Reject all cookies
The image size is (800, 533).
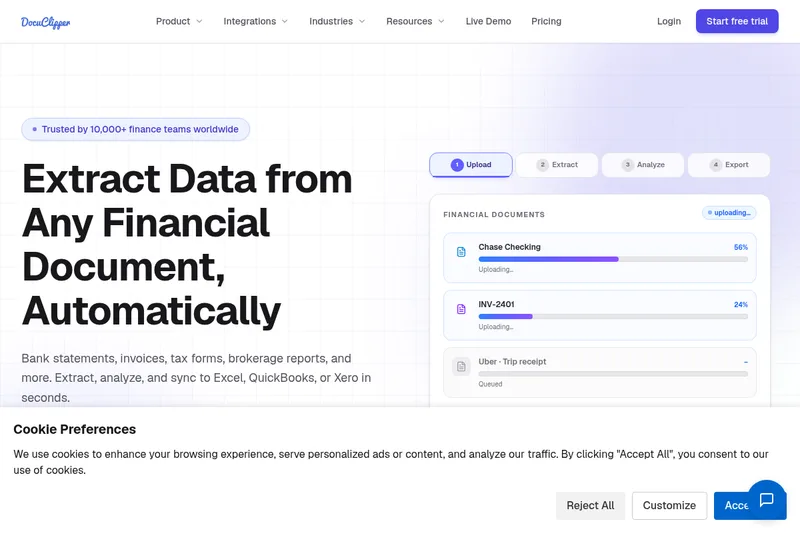[x=590, y=505]
